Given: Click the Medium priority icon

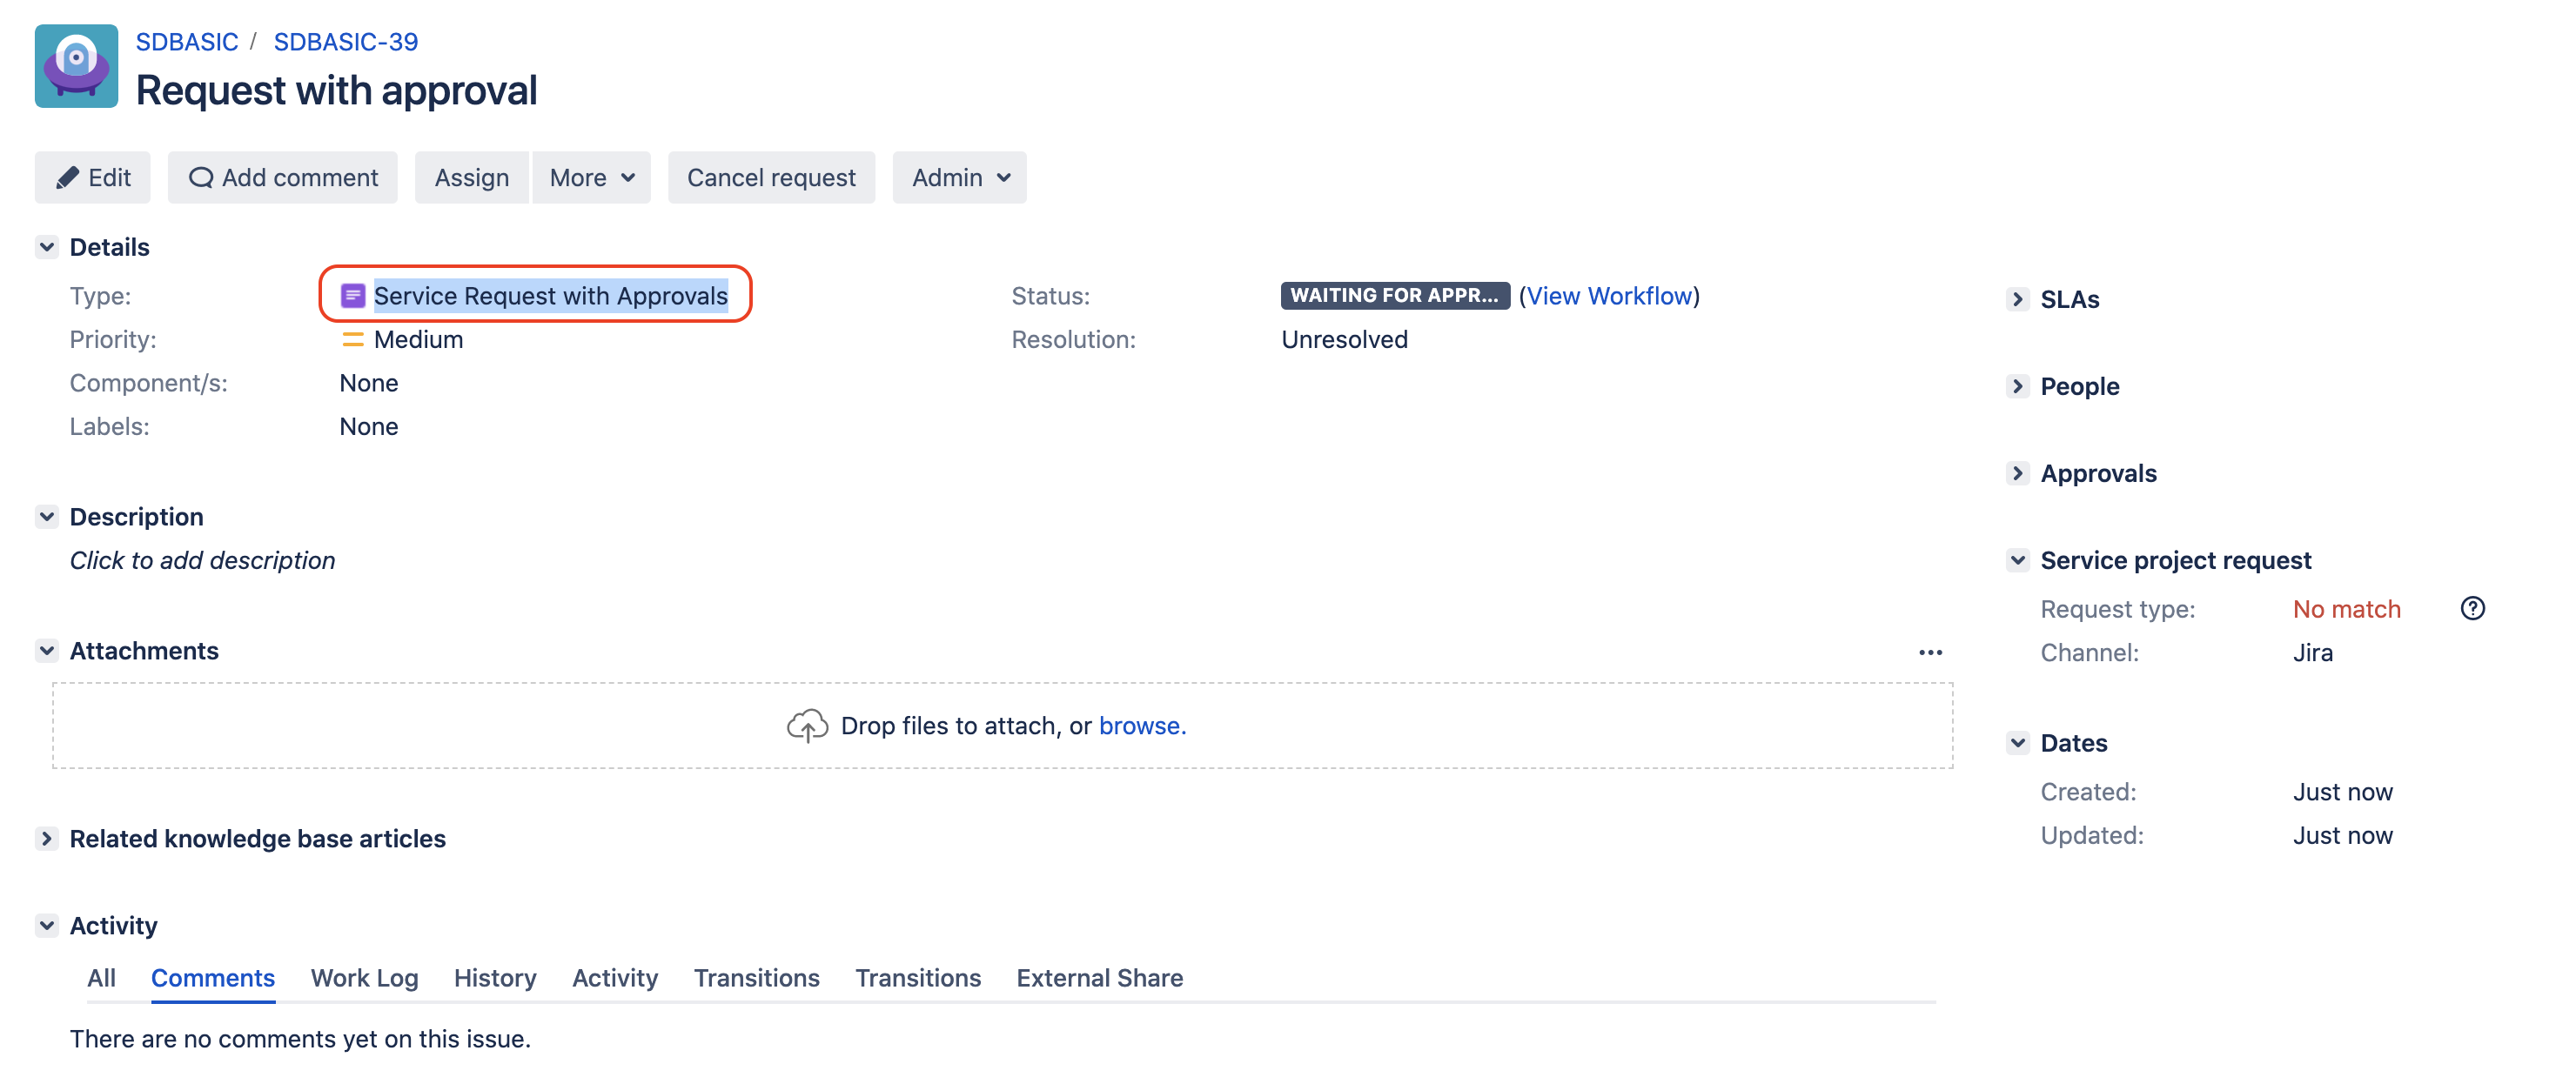Looking at the screenshot, I should (x=352, y=339).
